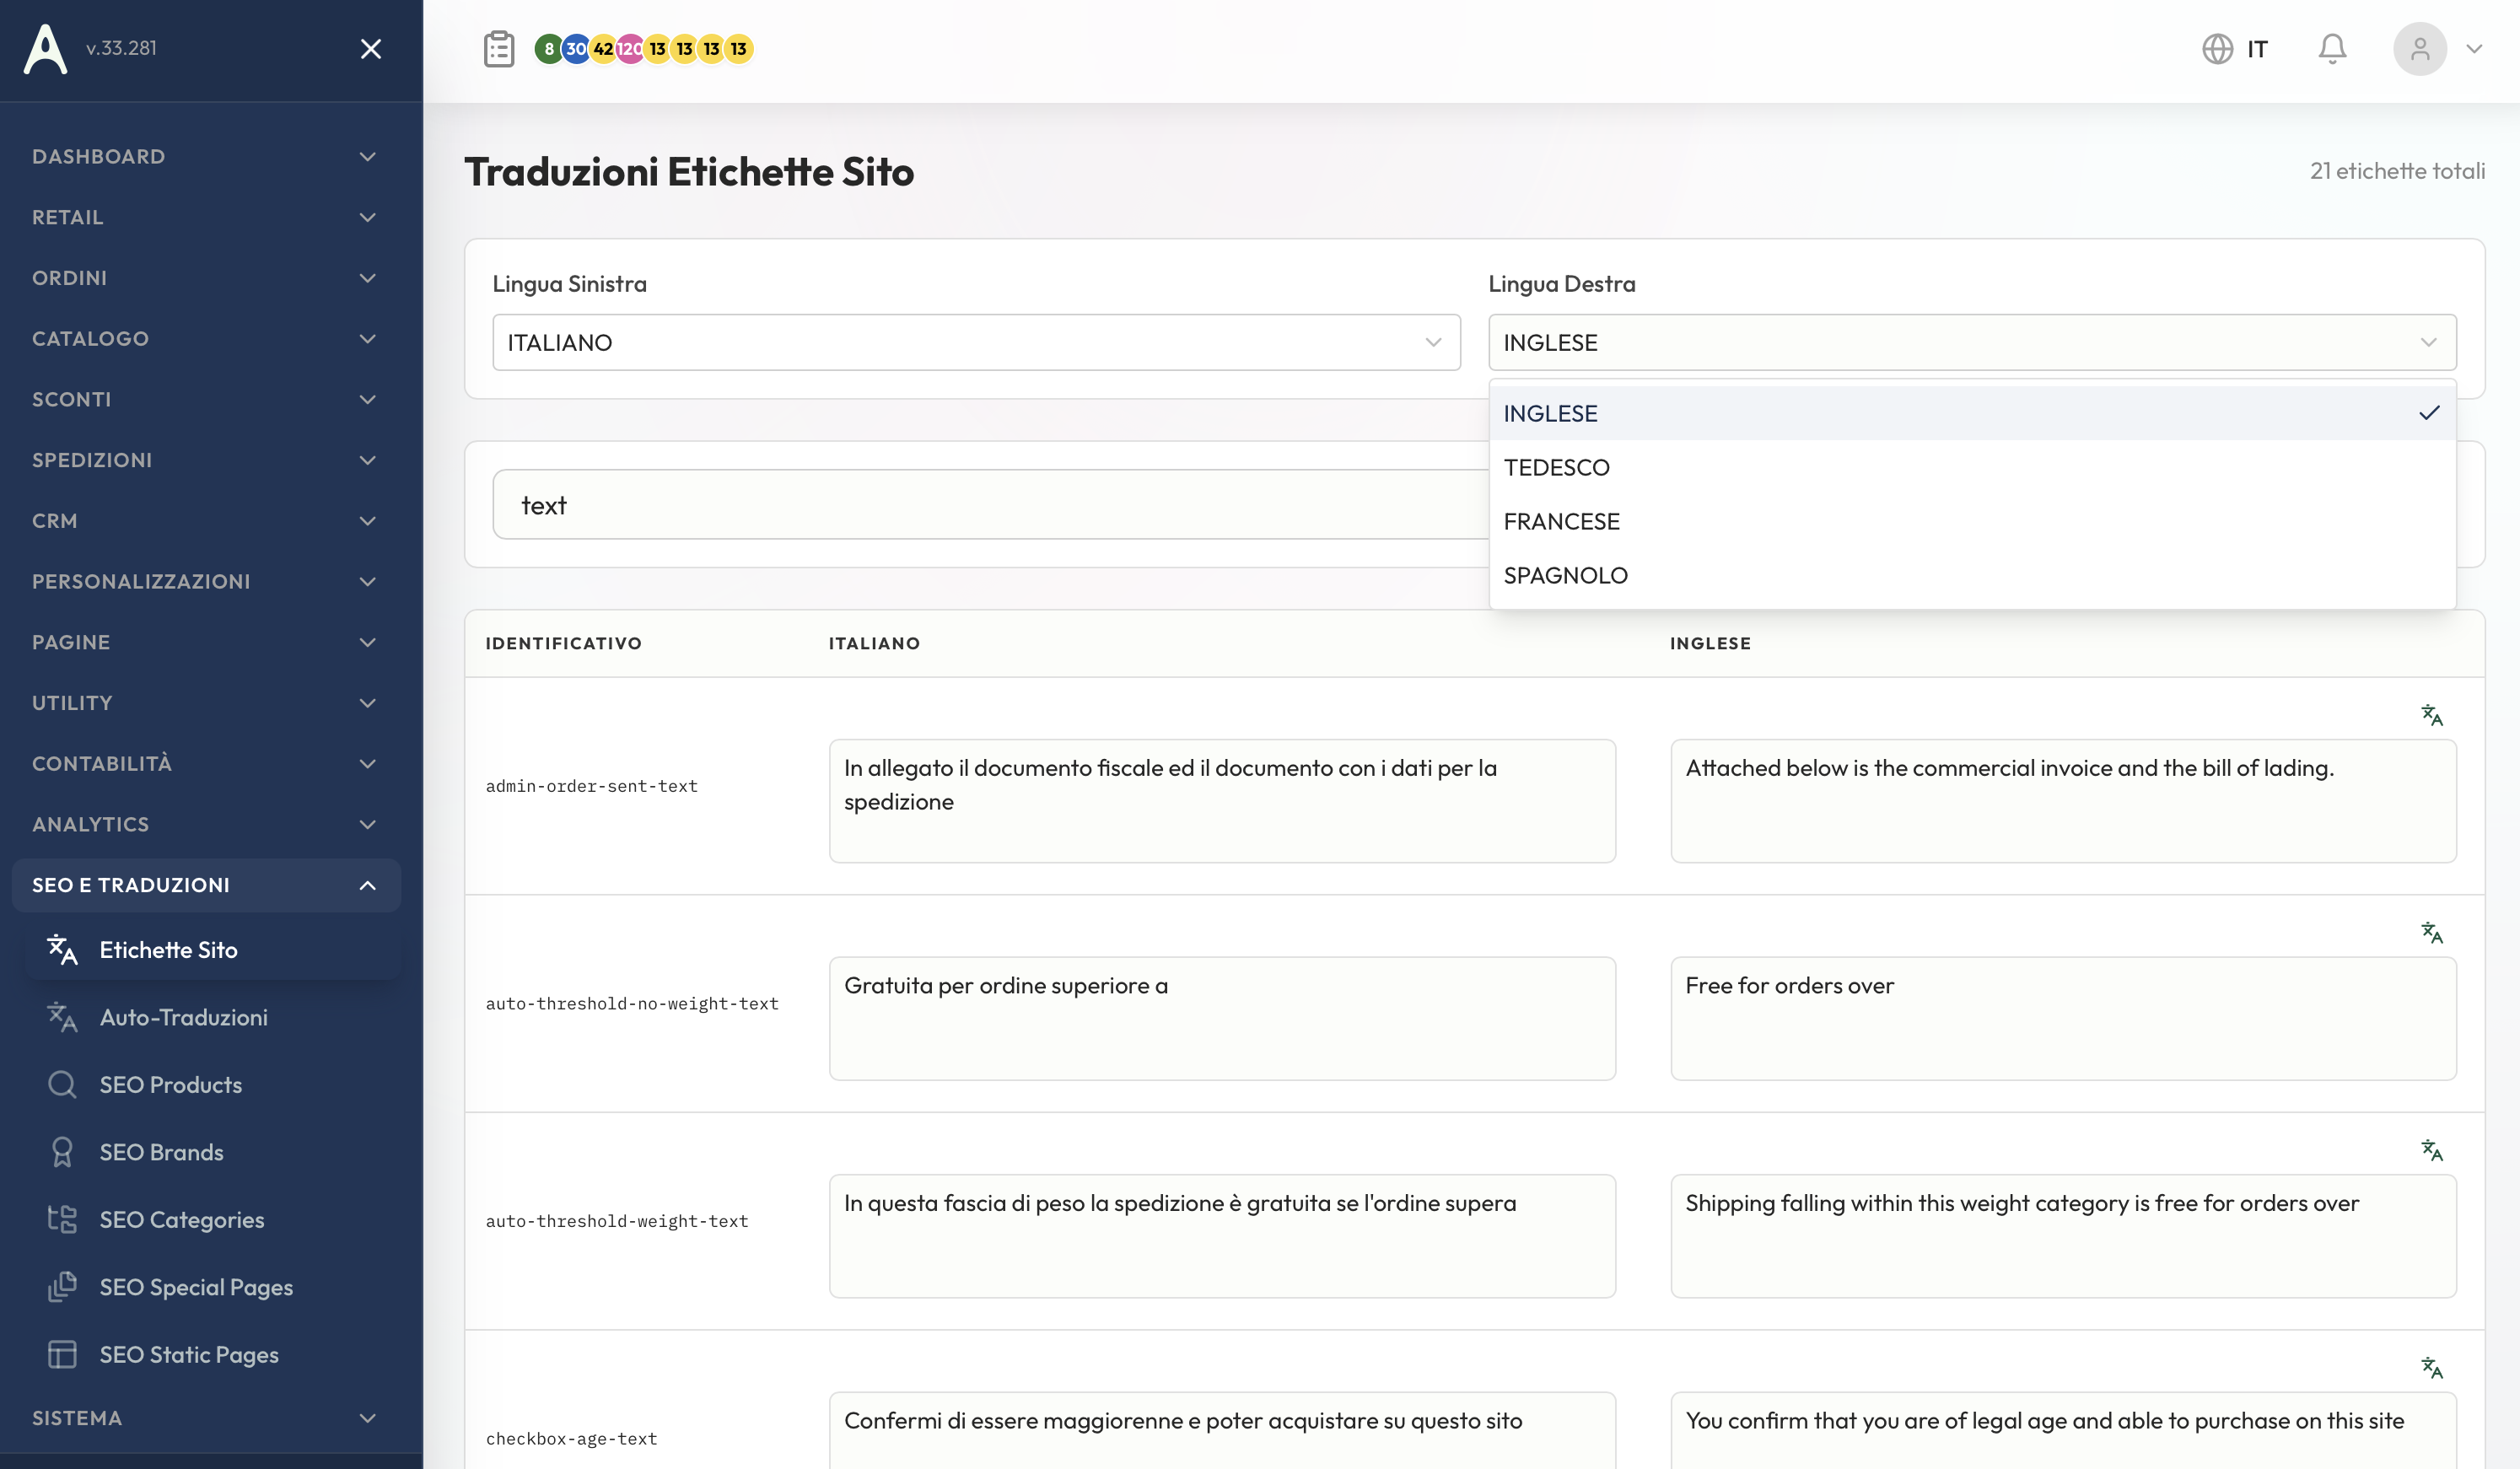Open the Lingua Sinistra ITALIANO dropdown
Screen dimensions: 2520x1469
(x=976, y=342)
